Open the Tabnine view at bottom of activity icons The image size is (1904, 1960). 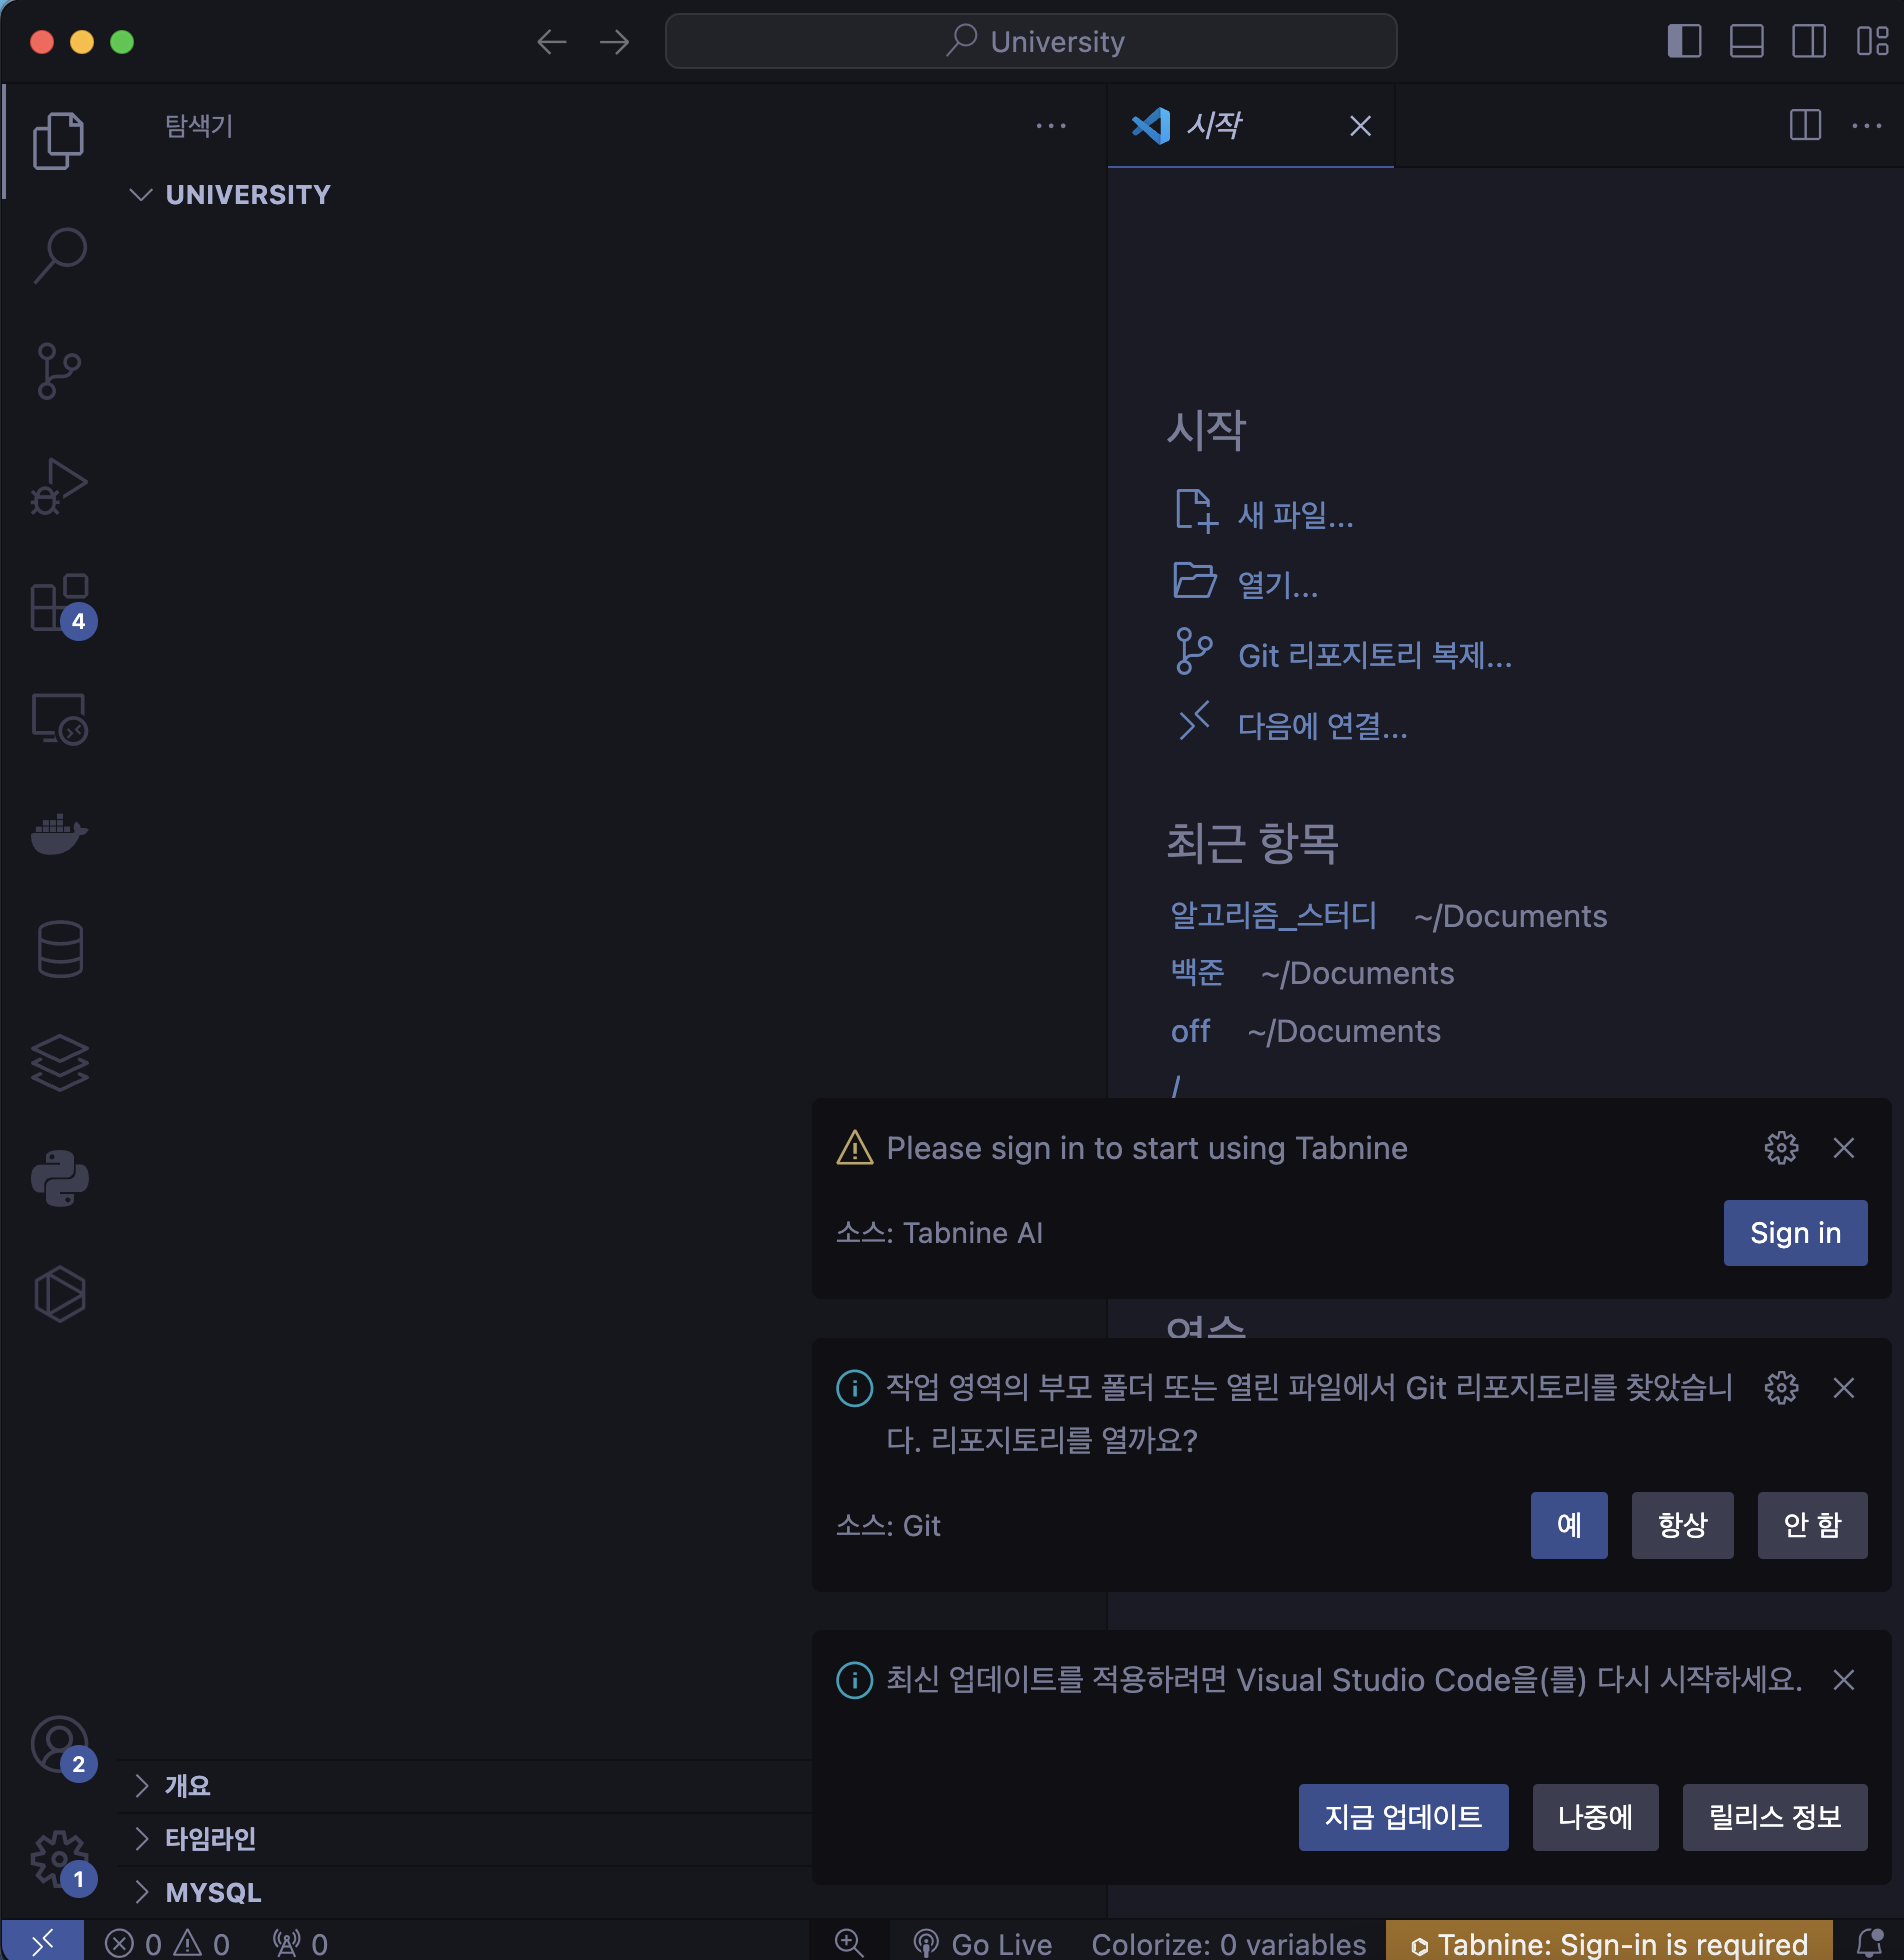59,1294
